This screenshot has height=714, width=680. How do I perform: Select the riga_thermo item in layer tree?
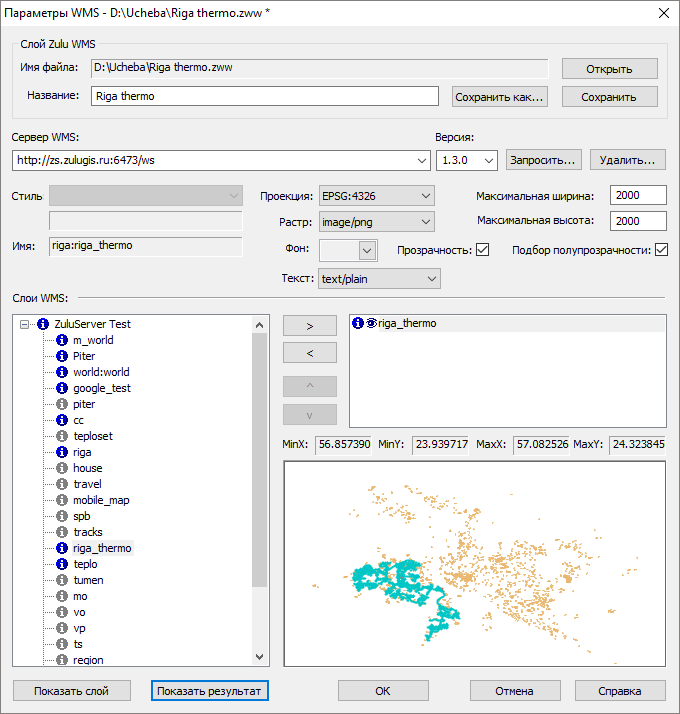[102, 548]
